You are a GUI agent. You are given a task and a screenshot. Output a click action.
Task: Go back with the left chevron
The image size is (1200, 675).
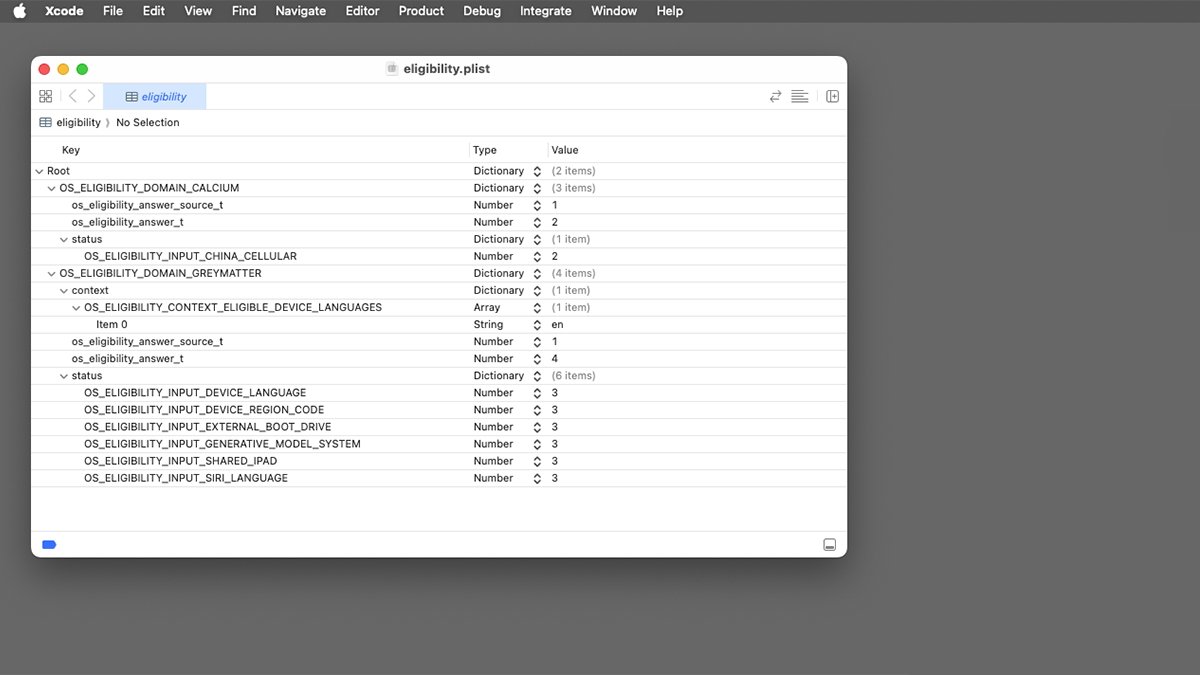[x=72, y=96]
